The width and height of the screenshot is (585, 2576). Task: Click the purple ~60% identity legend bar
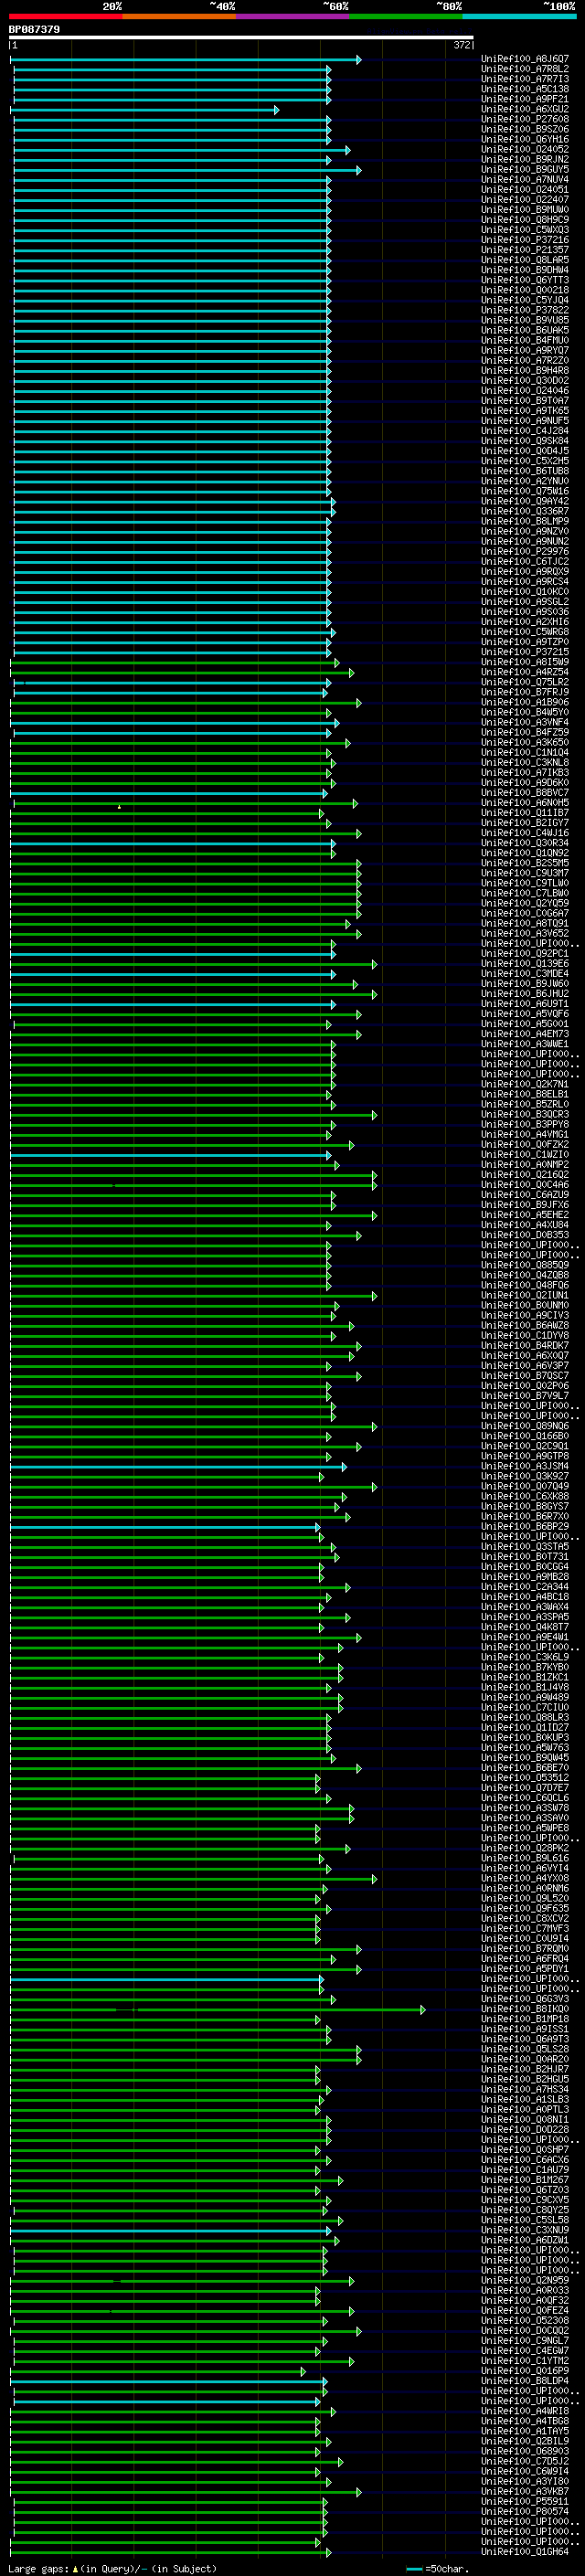tap(293, 16)
